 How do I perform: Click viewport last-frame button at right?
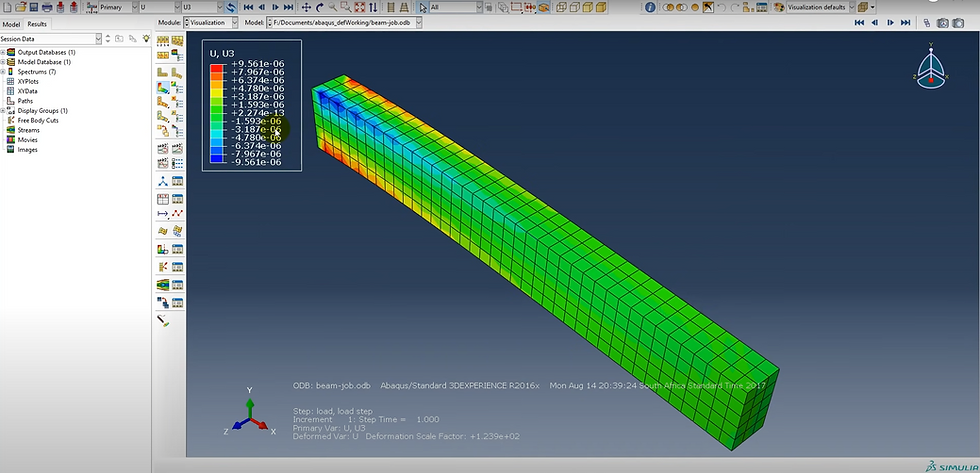coord(906,22)
